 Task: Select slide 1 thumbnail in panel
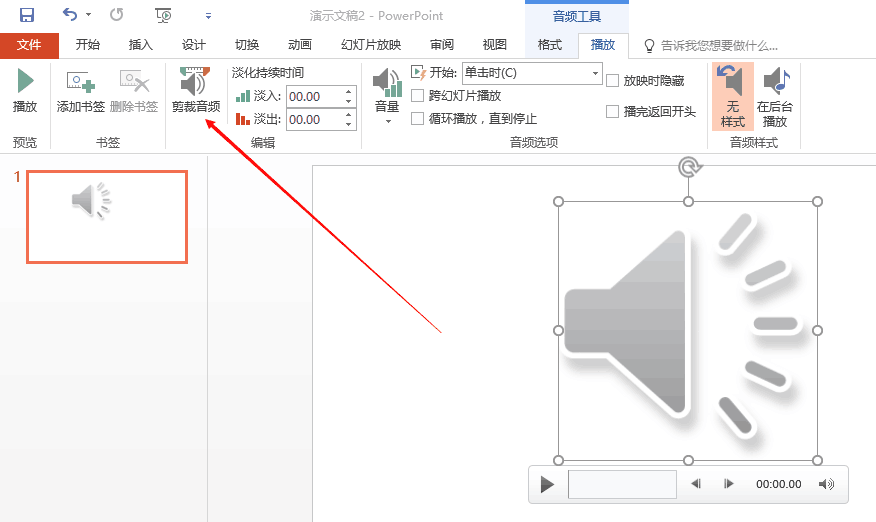(107, 217)
